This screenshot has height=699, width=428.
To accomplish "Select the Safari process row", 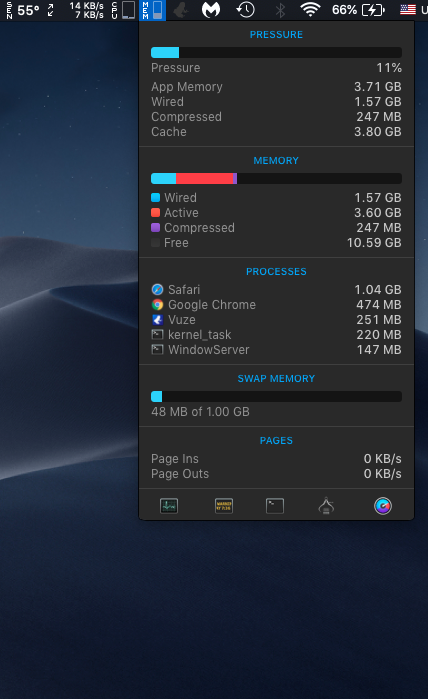I will (276, 290).
